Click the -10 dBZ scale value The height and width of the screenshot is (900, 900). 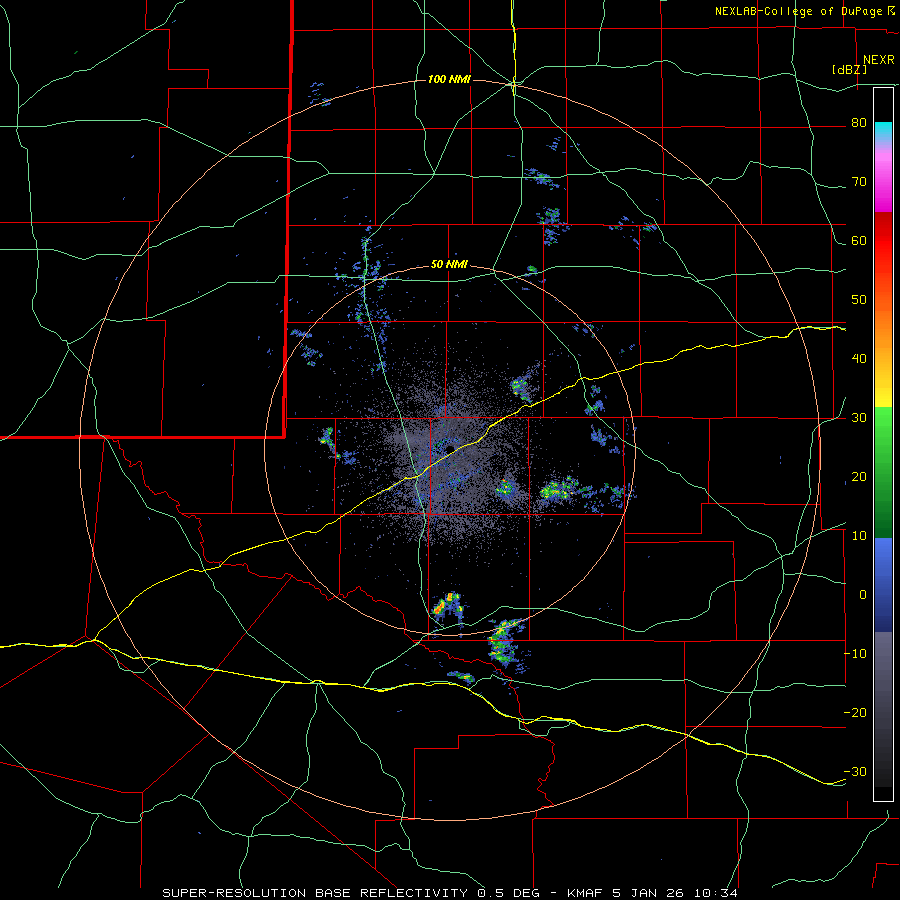(855, 654)
